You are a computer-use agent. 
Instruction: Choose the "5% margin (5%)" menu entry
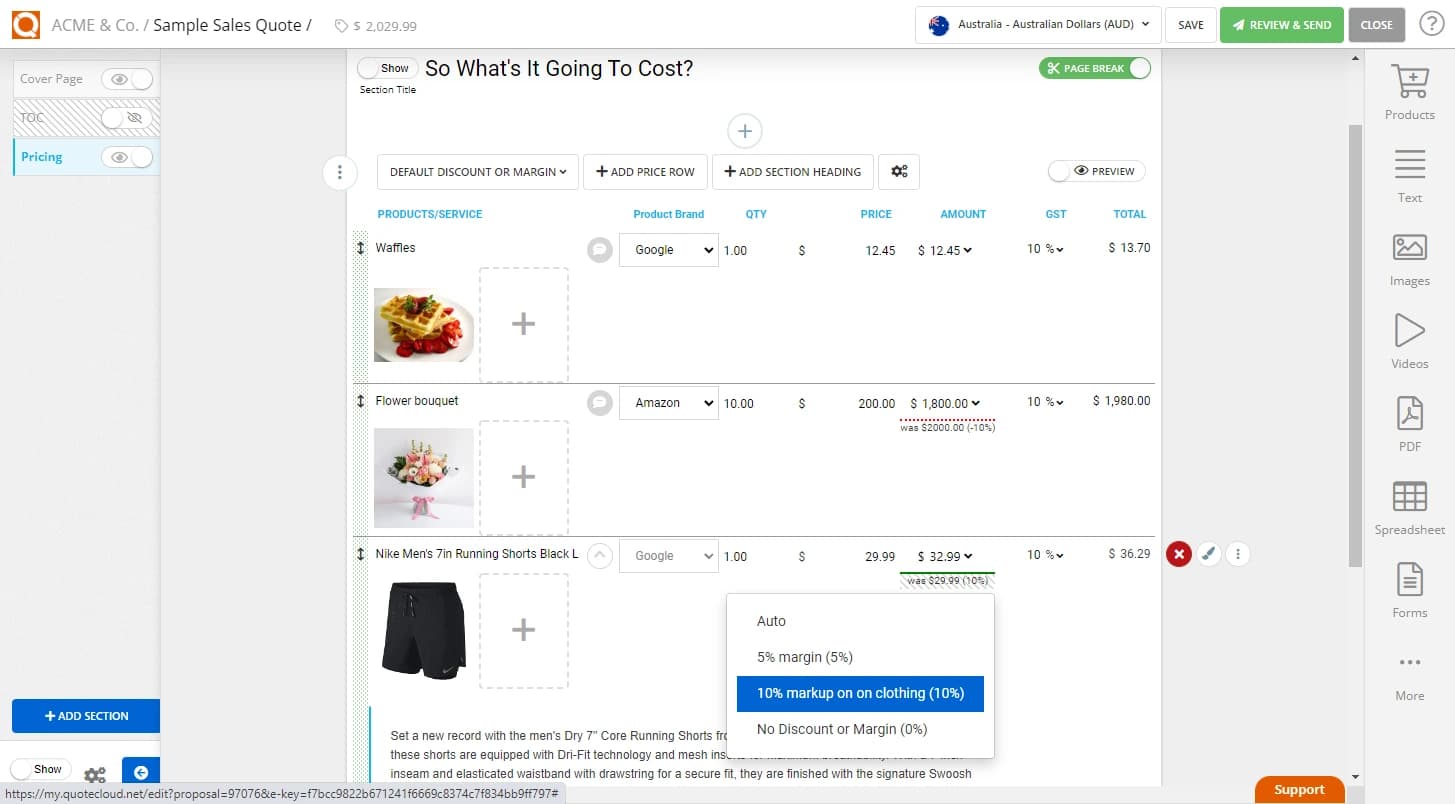pyautogui.click(x=805, y=656)
